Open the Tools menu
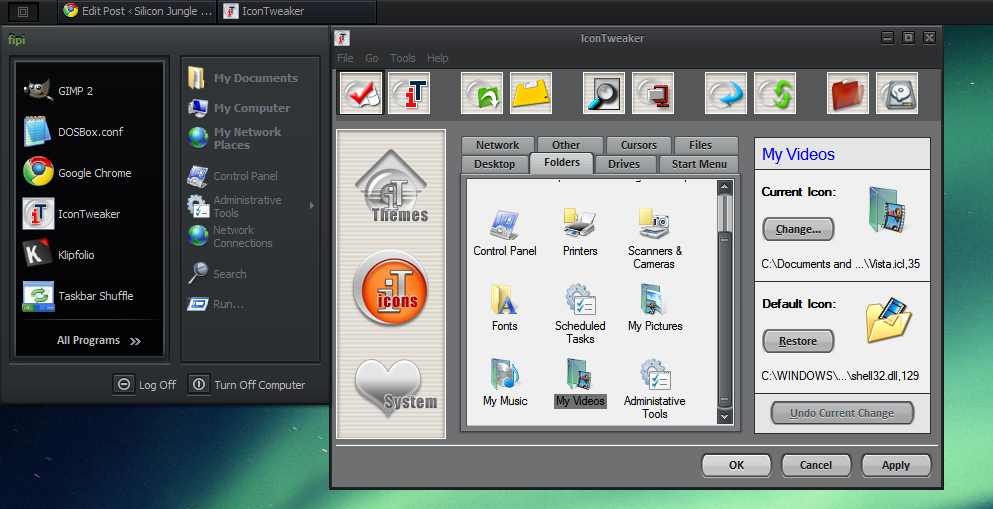Image resolution: width=993 pixels, height=509 pixels. (x=403, y=58)
